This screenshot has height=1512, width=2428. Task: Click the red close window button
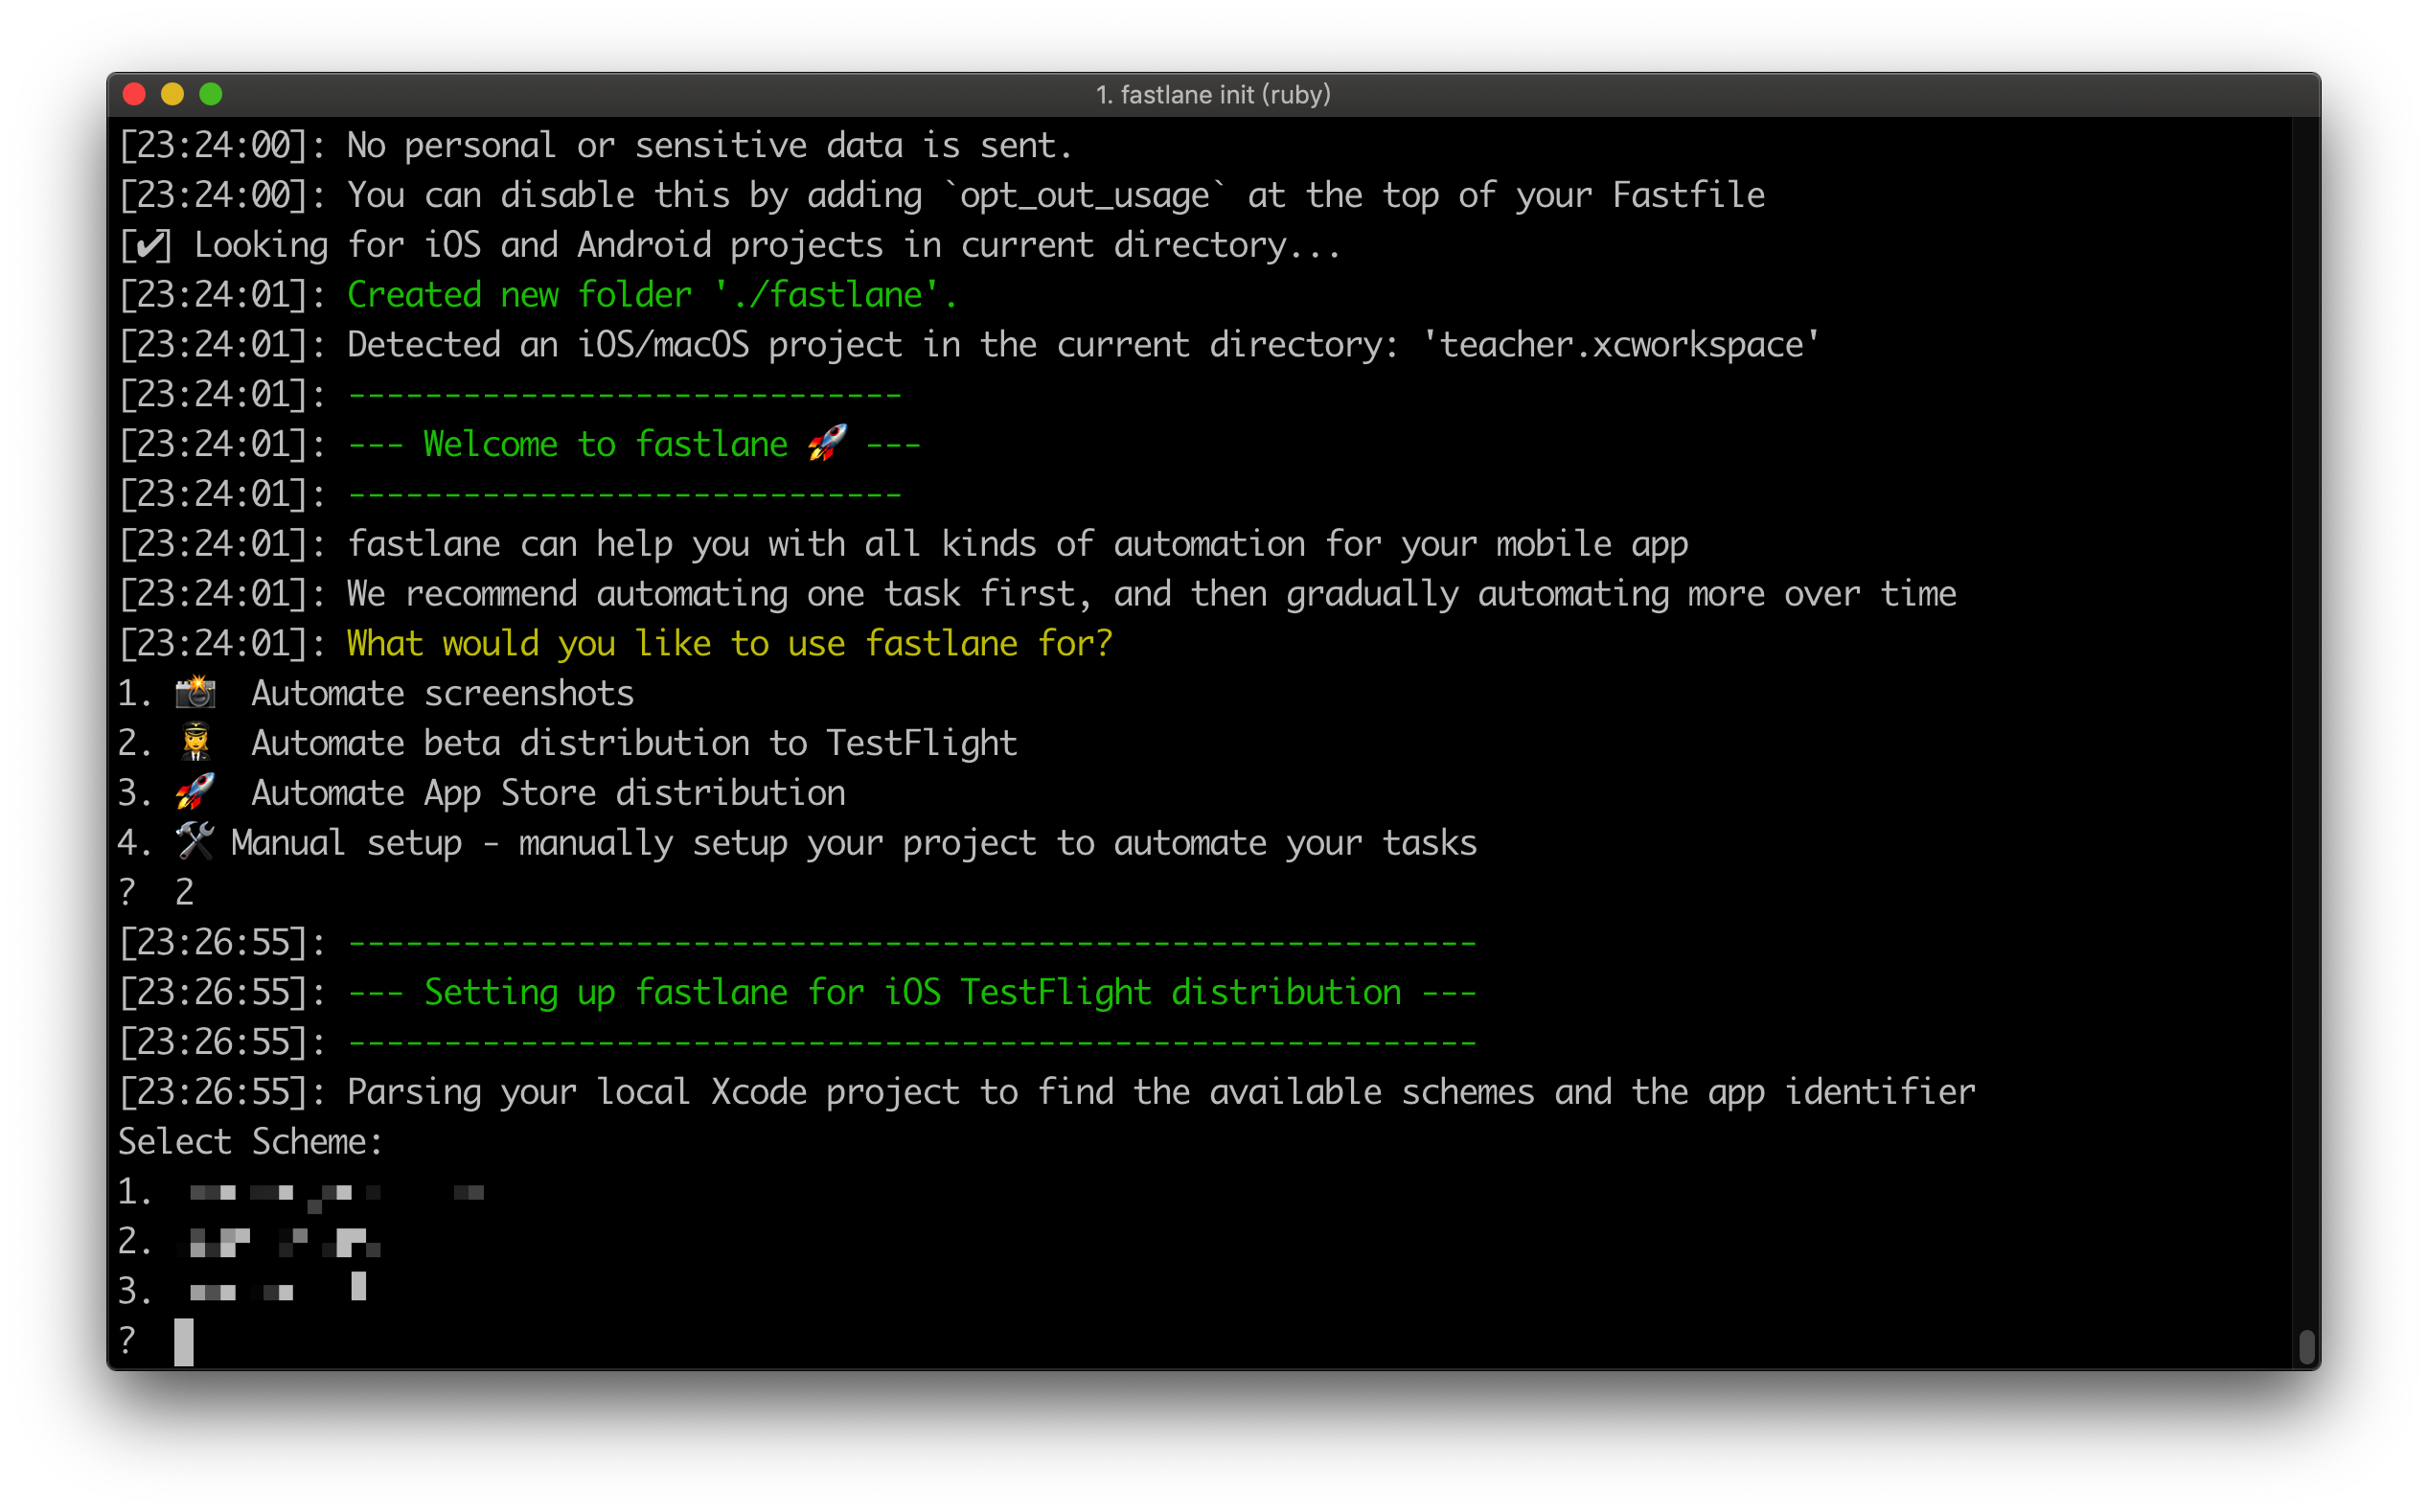click(x=134, y=94)
